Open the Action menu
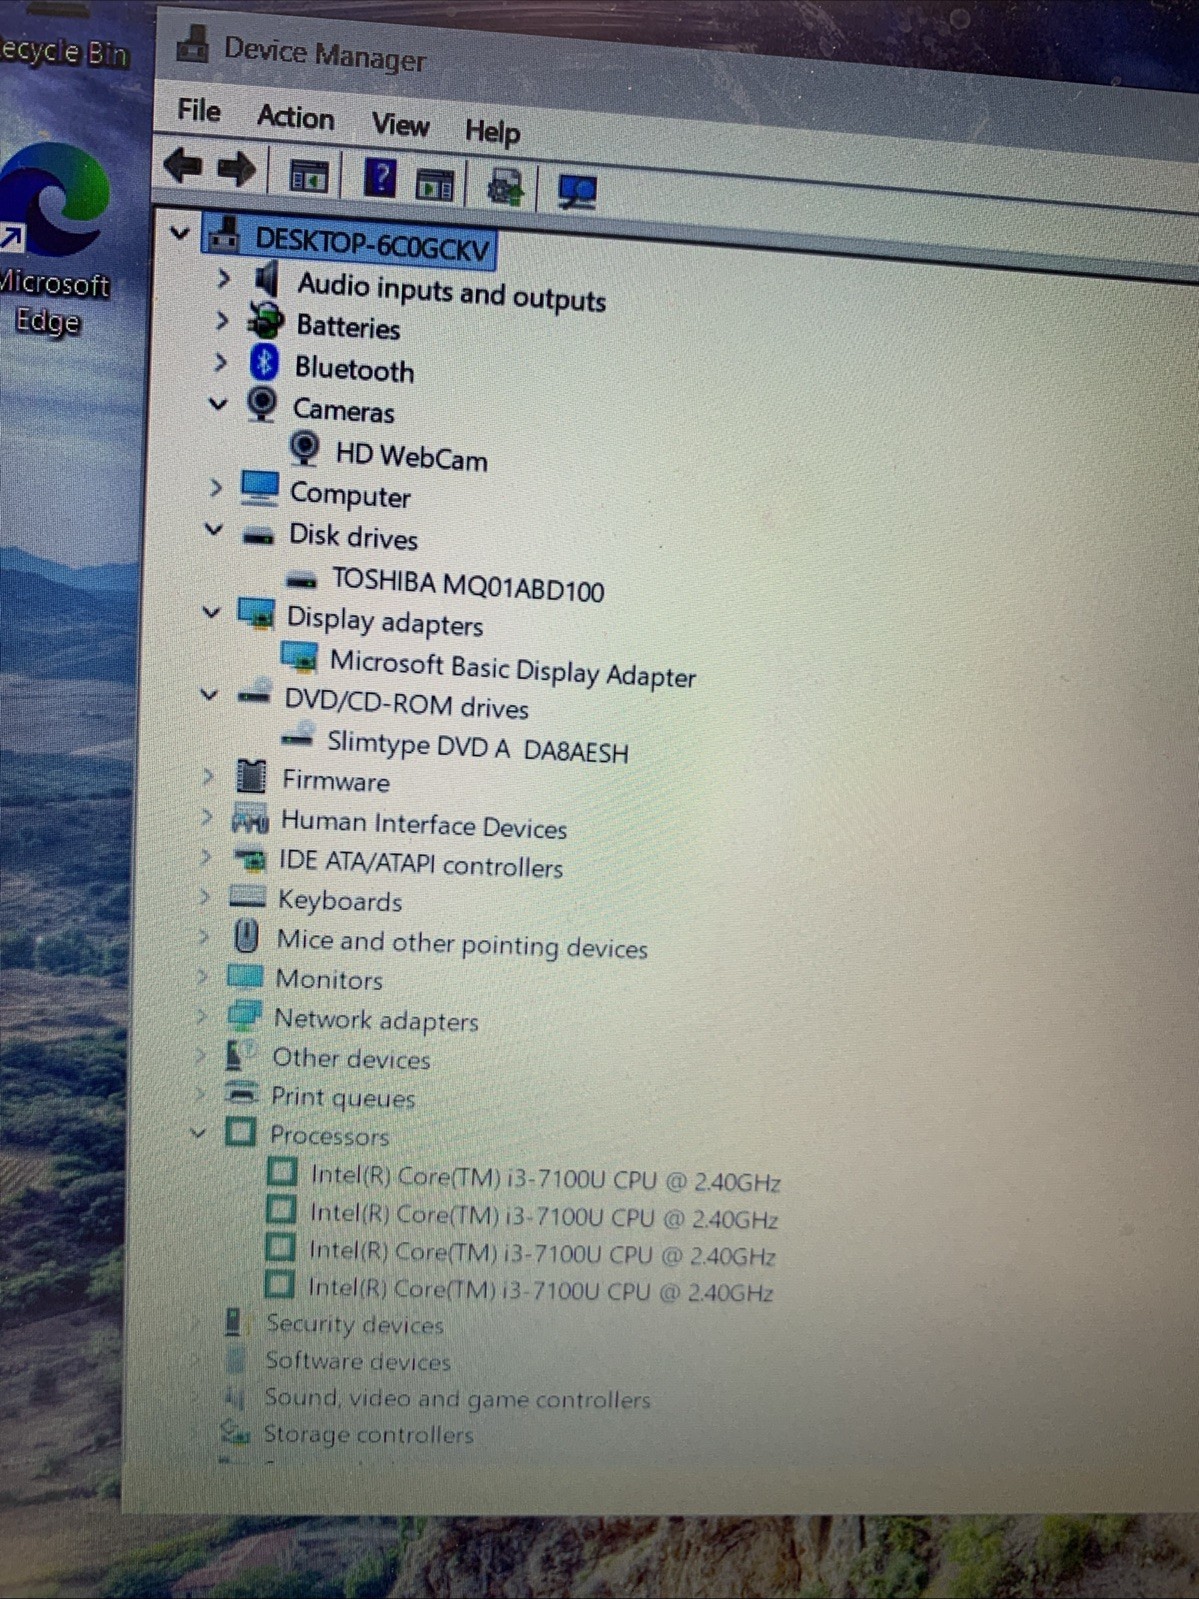The image size is (1199, 1599). [295, 117]
